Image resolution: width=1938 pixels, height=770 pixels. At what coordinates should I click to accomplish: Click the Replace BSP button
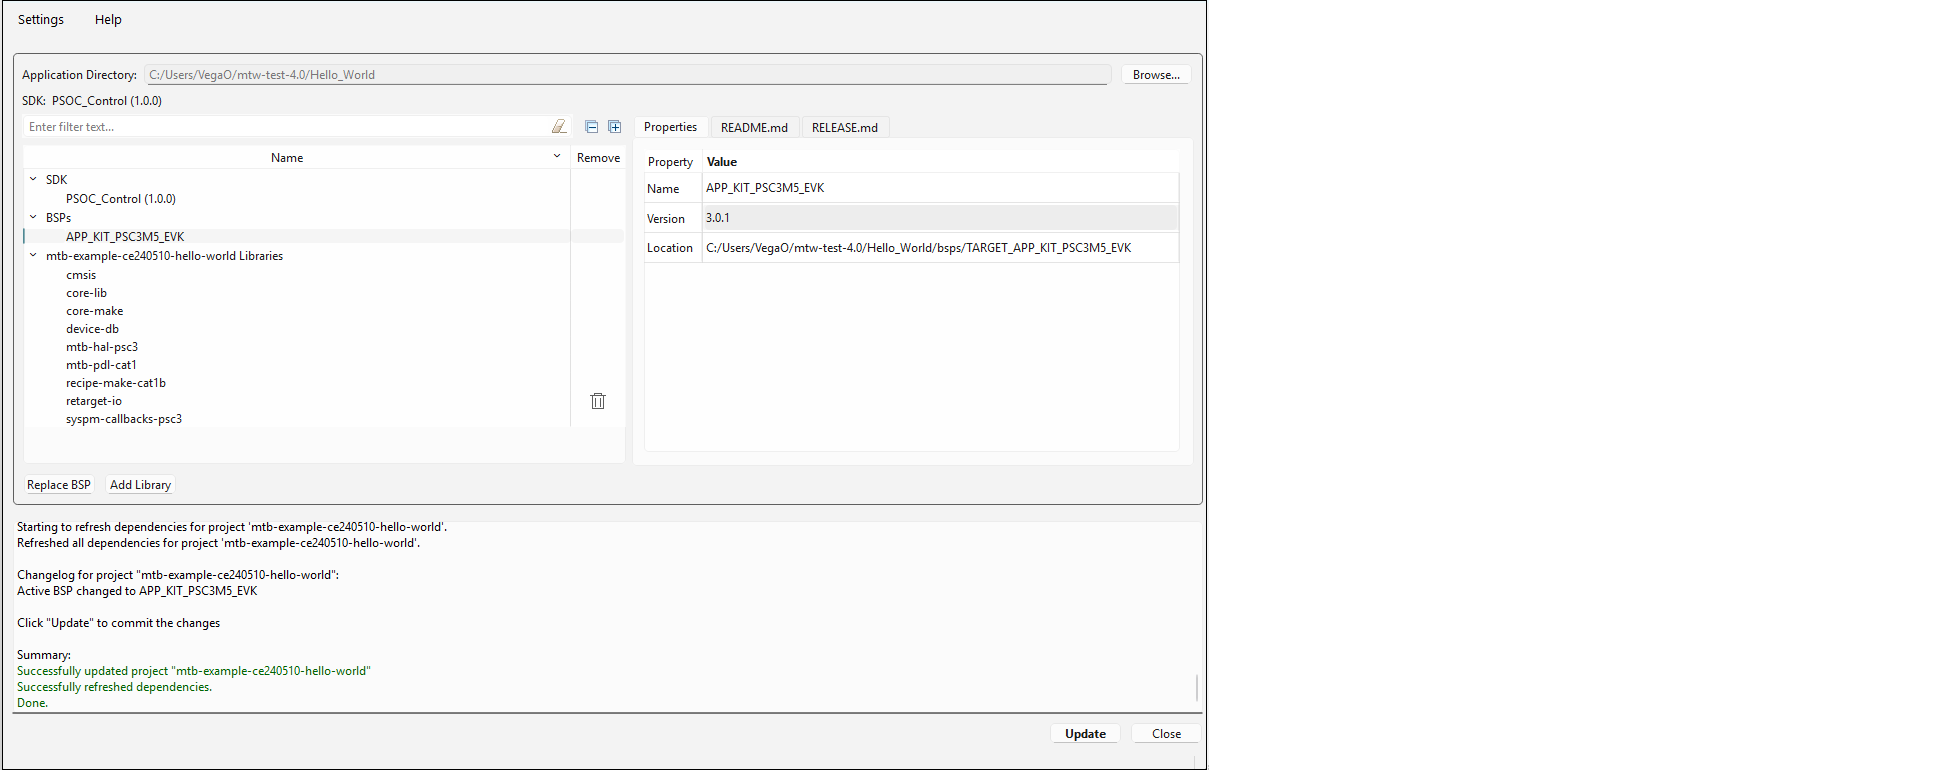pyautogui.click(x=59, y=485)
